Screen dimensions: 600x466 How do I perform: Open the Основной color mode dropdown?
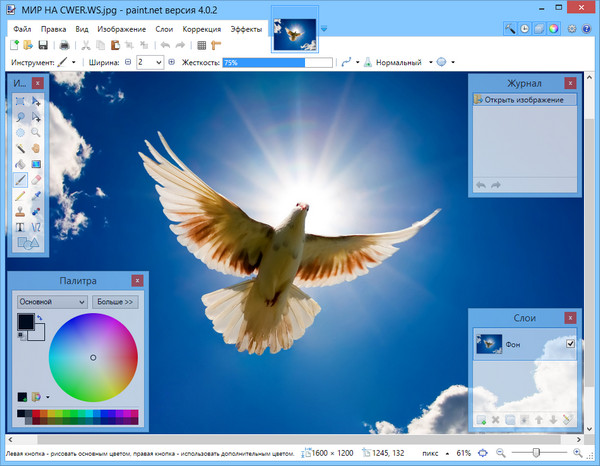tap(51, 301)
